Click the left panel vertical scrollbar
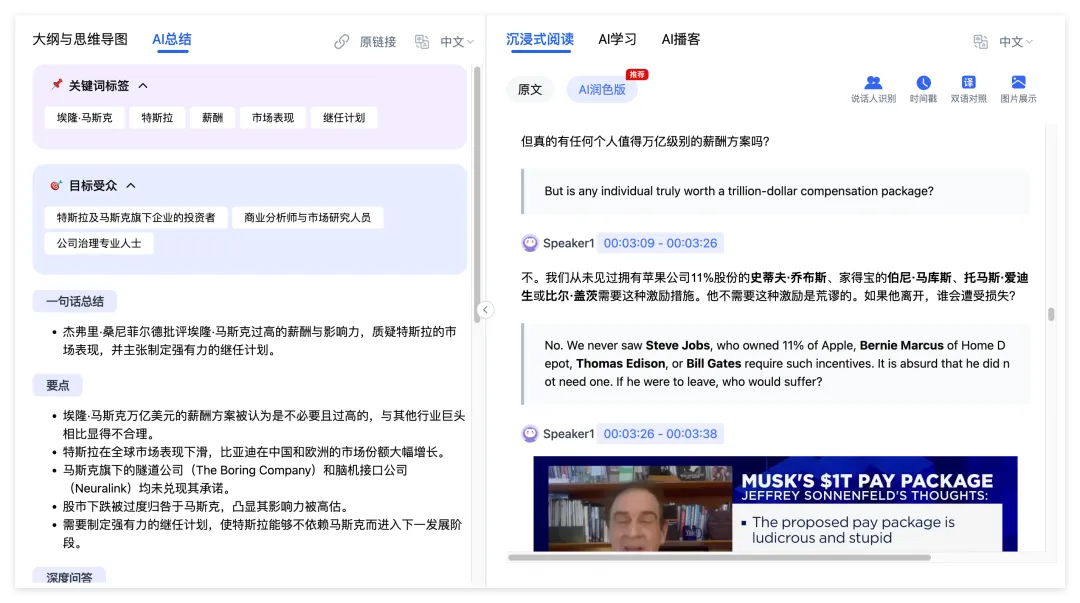 point(477,193)
